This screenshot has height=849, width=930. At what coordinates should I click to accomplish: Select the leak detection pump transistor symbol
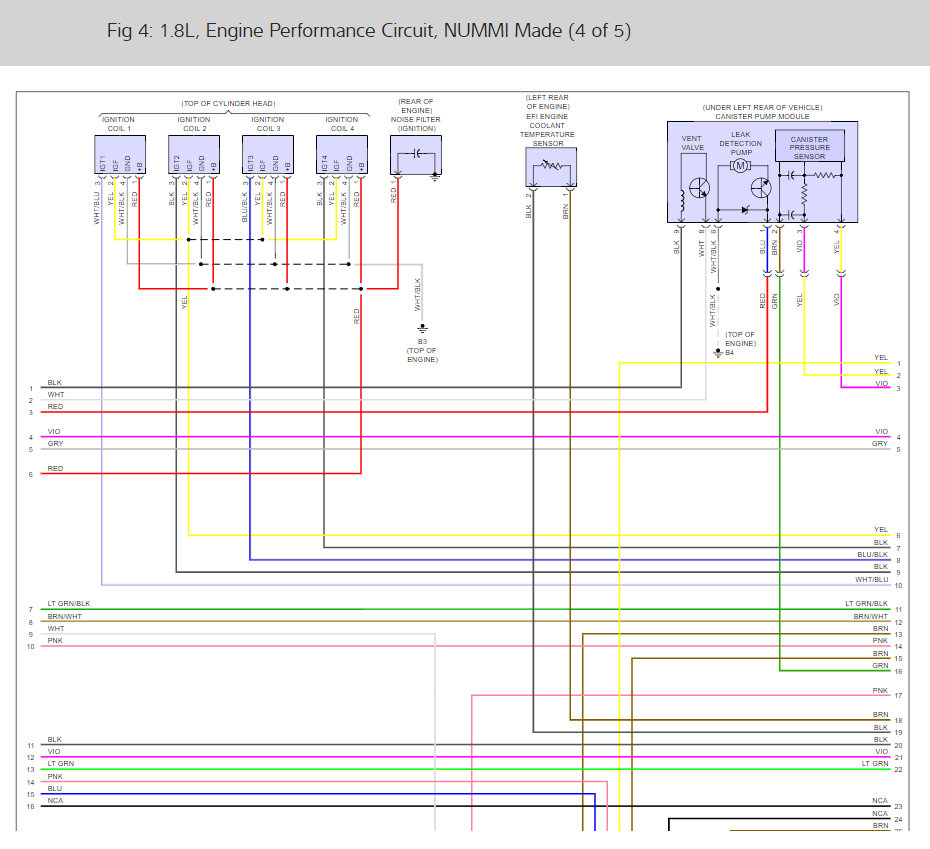(x=761, y=188)
